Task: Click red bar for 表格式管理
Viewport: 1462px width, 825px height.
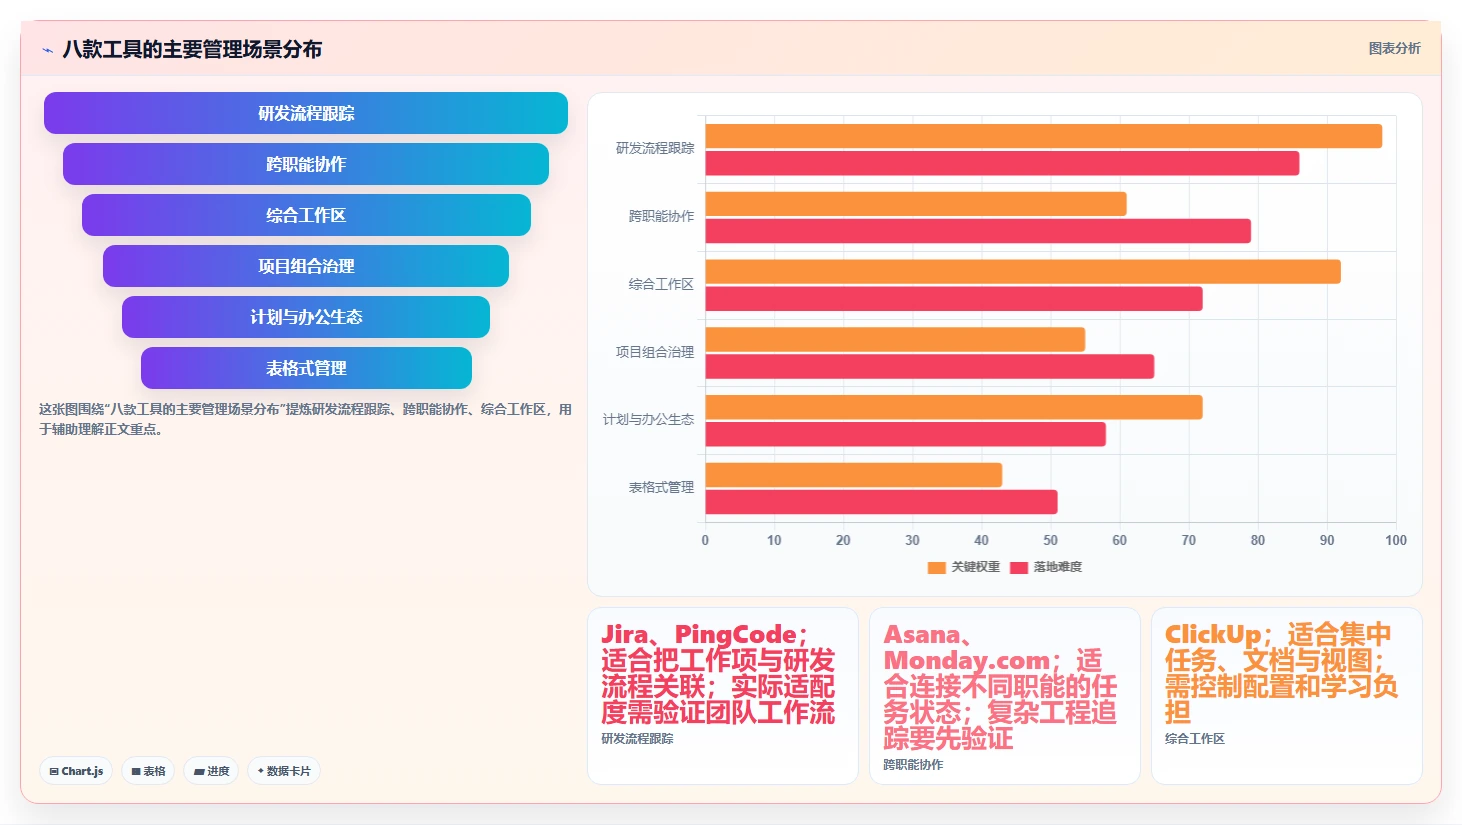Action: [881, 502]
